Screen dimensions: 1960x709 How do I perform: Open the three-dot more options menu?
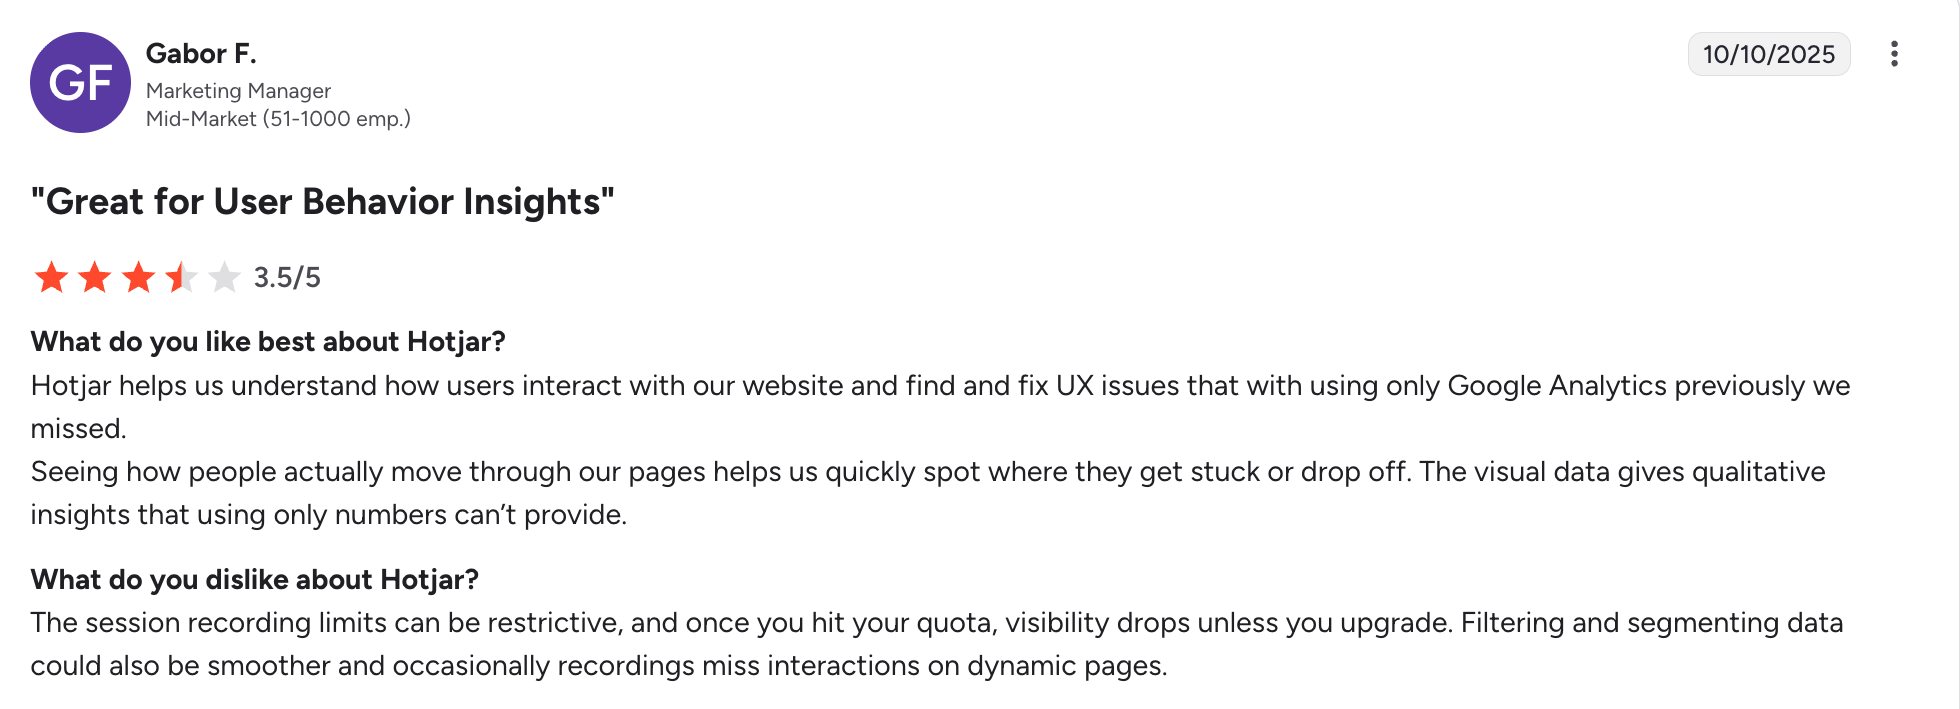[x=1894, y=54]
